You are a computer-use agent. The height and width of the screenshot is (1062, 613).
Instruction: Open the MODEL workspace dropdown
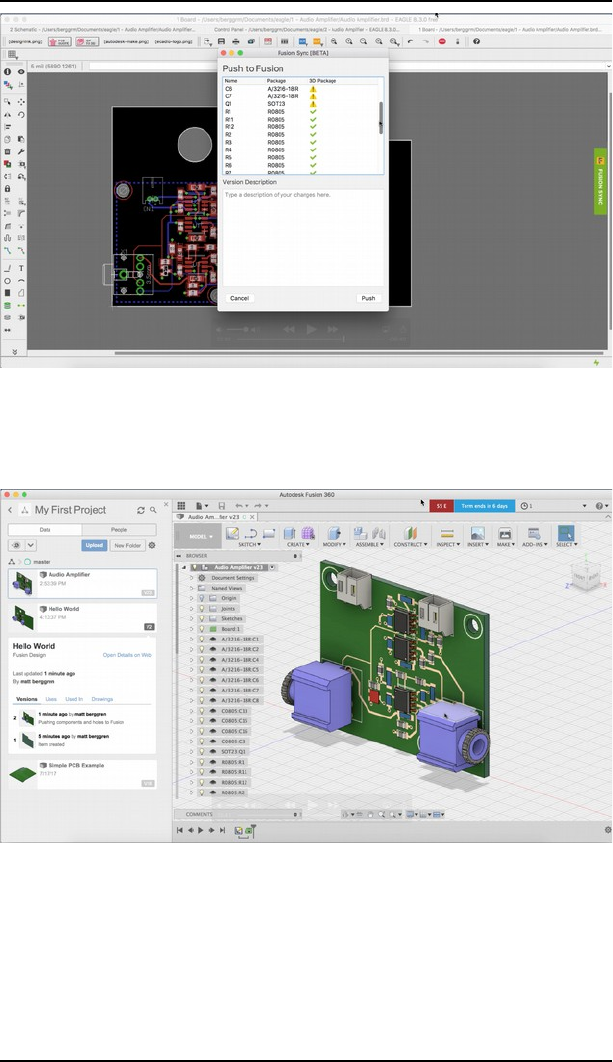pos(200,536)
